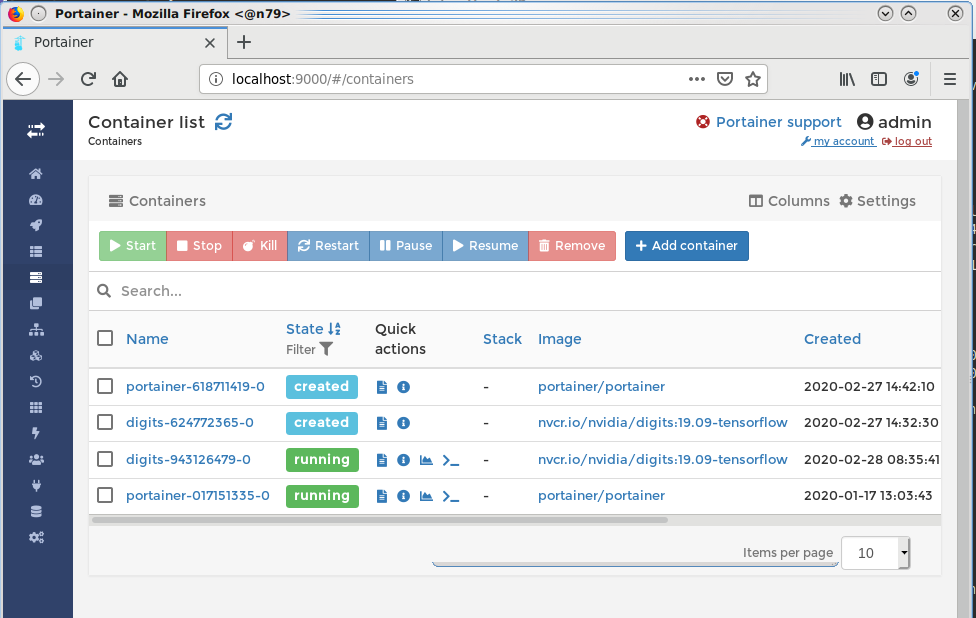Open Settings cogs icon in sidebar
976x618 pixels.
tap(36, 537)
